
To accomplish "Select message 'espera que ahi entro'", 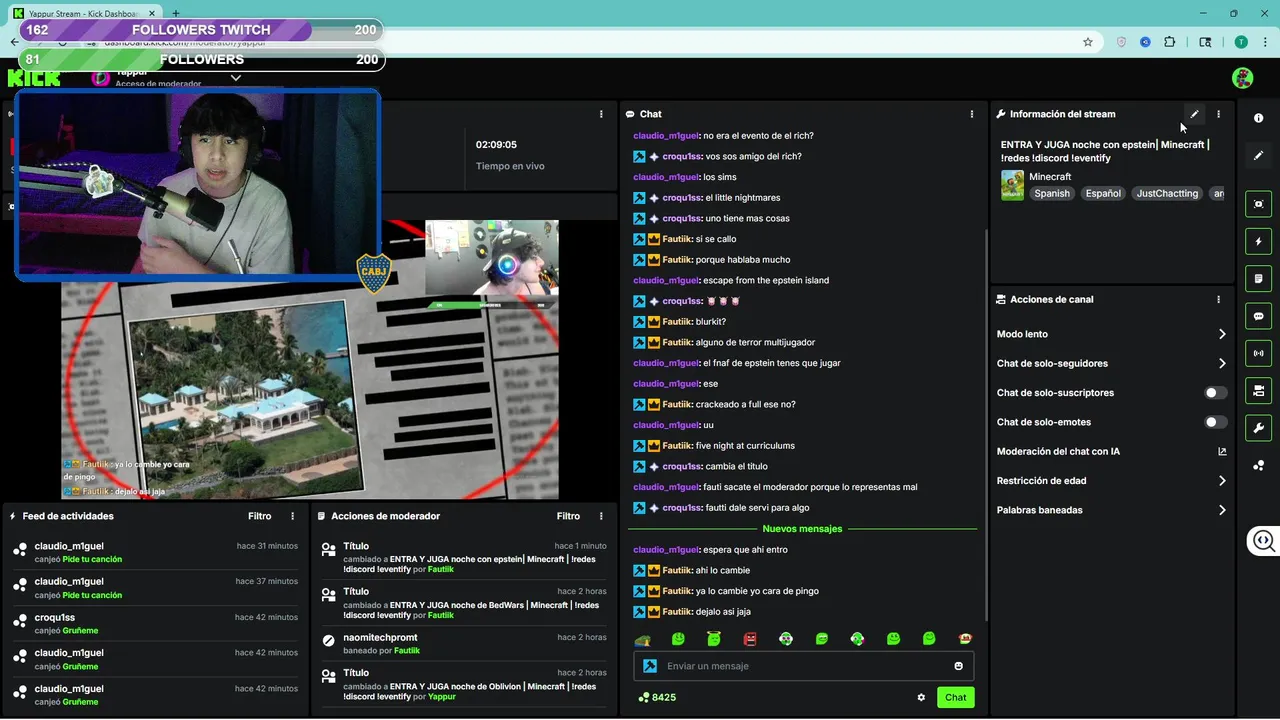I will point(745,550).
